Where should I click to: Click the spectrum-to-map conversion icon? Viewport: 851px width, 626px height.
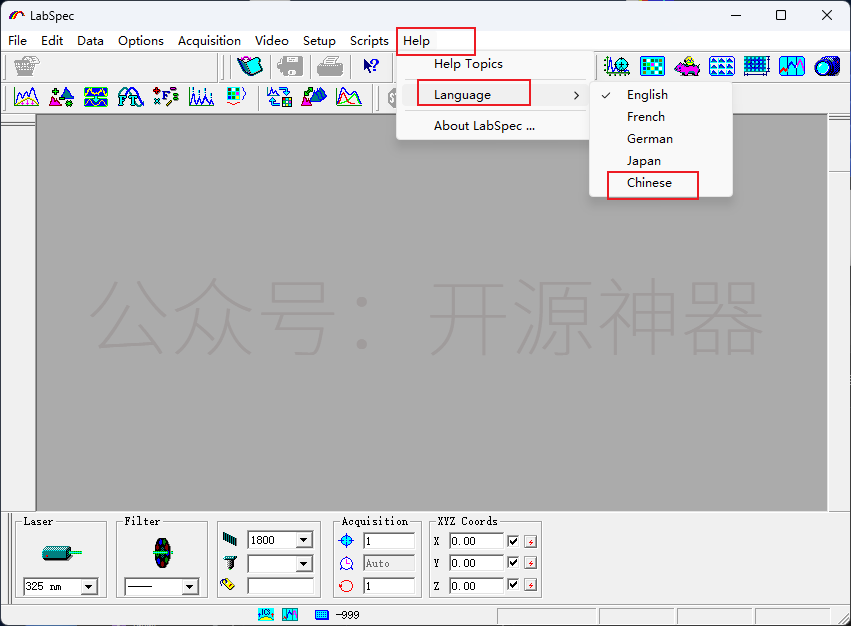(279, 97)
